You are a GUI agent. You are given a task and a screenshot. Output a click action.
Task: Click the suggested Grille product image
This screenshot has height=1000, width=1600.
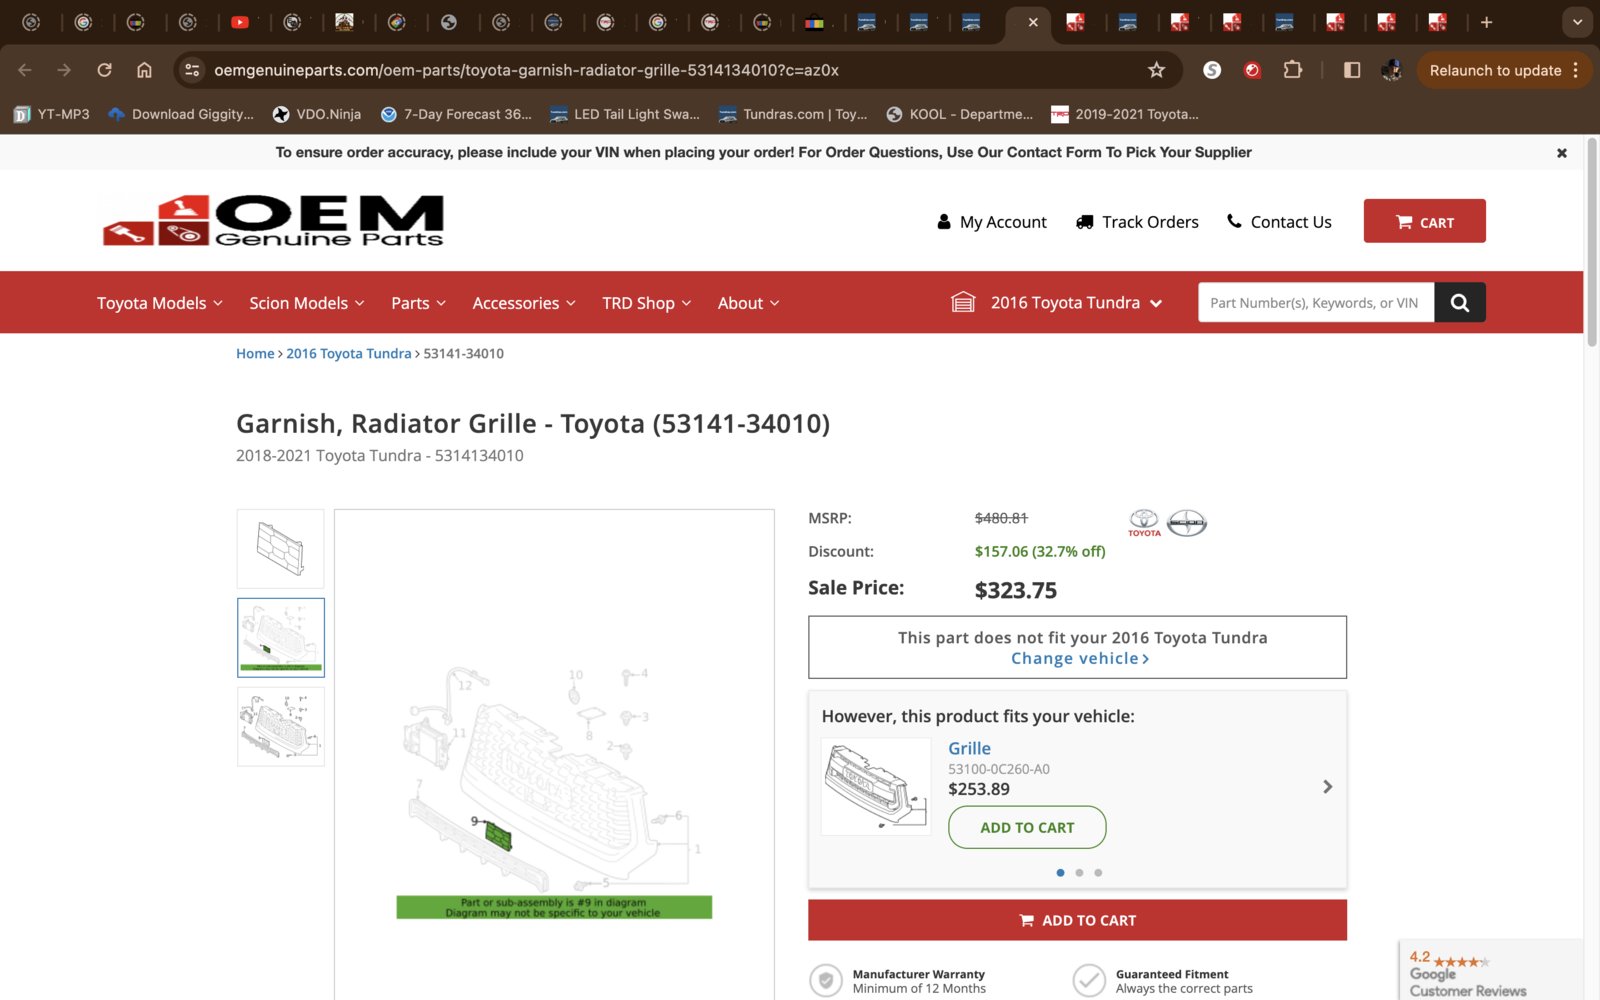coord(876,787)
